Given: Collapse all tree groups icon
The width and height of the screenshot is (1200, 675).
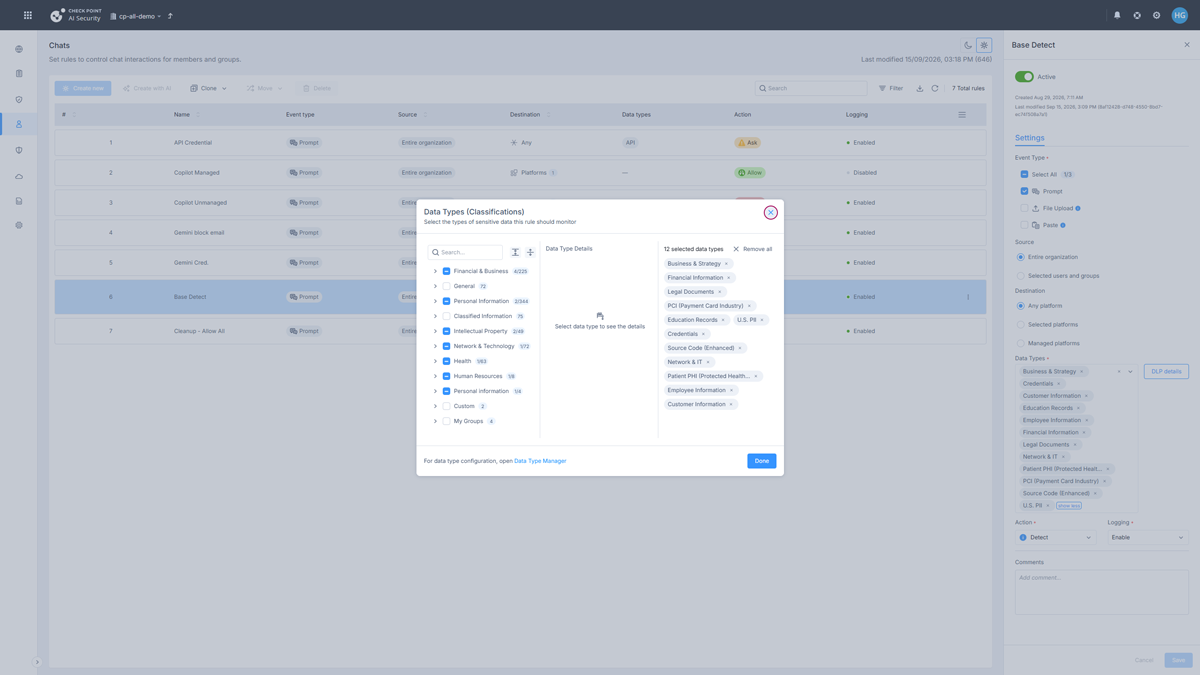Looking at the screenshot, I should 530,252.
